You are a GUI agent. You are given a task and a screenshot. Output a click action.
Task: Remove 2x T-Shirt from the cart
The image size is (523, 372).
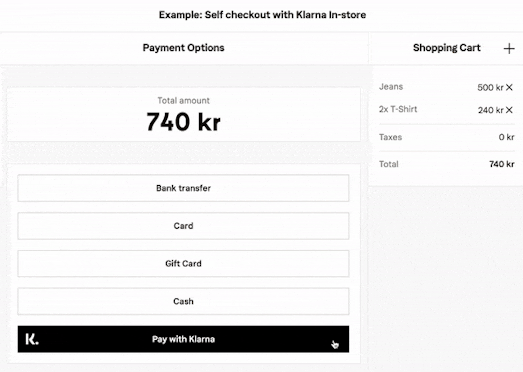(x=509, y=110)
